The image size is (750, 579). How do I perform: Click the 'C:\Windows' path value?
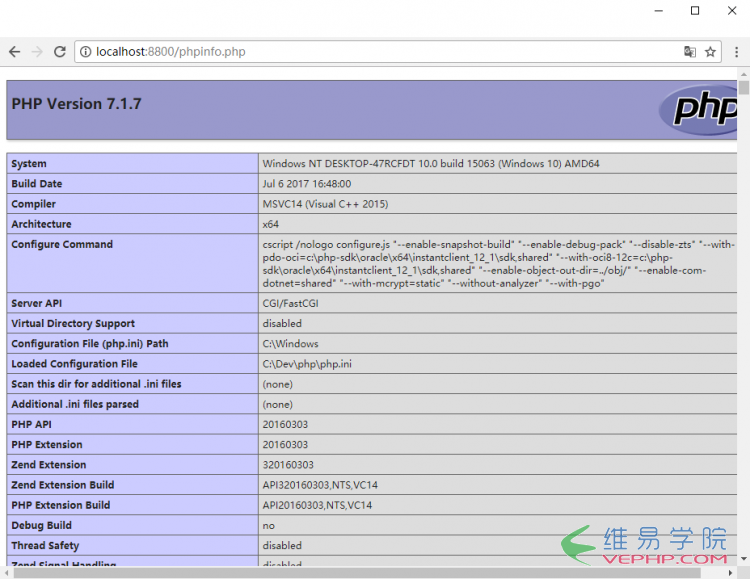[x=290, y=344]
